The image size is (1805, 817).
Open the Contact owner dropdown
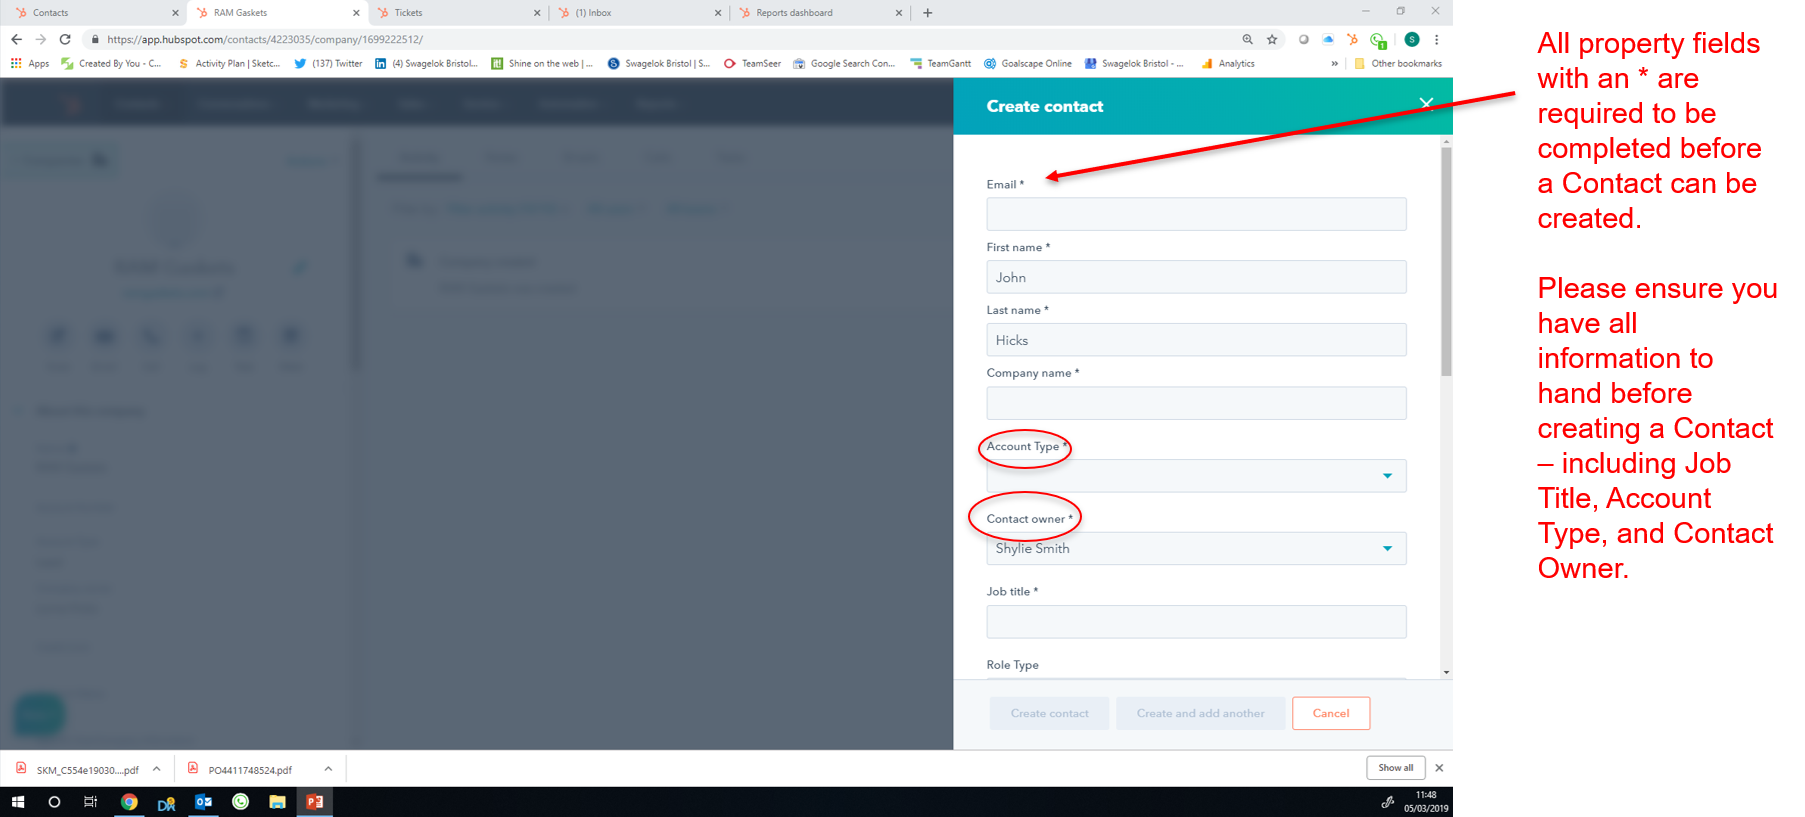point(1196,549)
